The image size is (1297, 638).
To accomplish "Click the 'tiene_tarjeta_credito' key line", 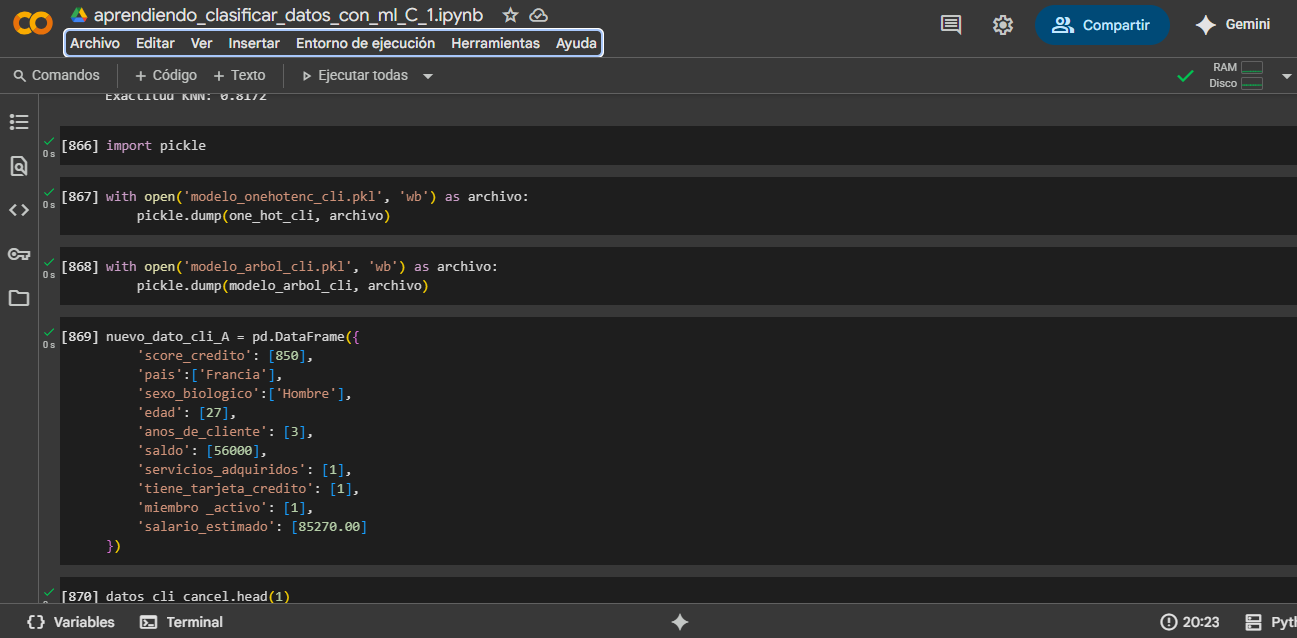I will (247, 488).
